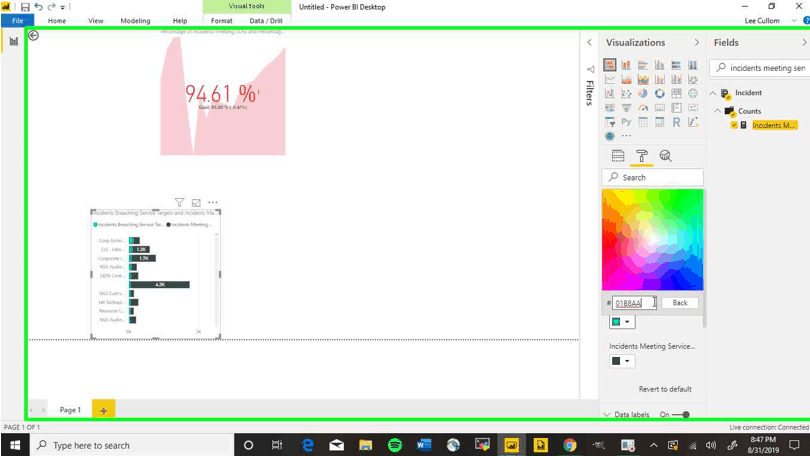Click Revert to default
810x456 pixels.
coord(665,389)
